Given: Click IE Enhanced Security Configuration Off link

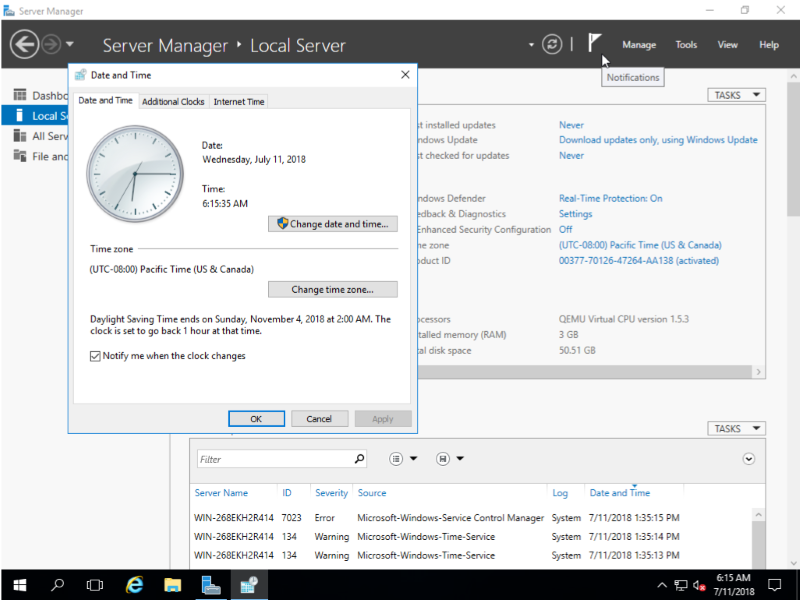Looking at the screenshot, I should coord(565,230).
